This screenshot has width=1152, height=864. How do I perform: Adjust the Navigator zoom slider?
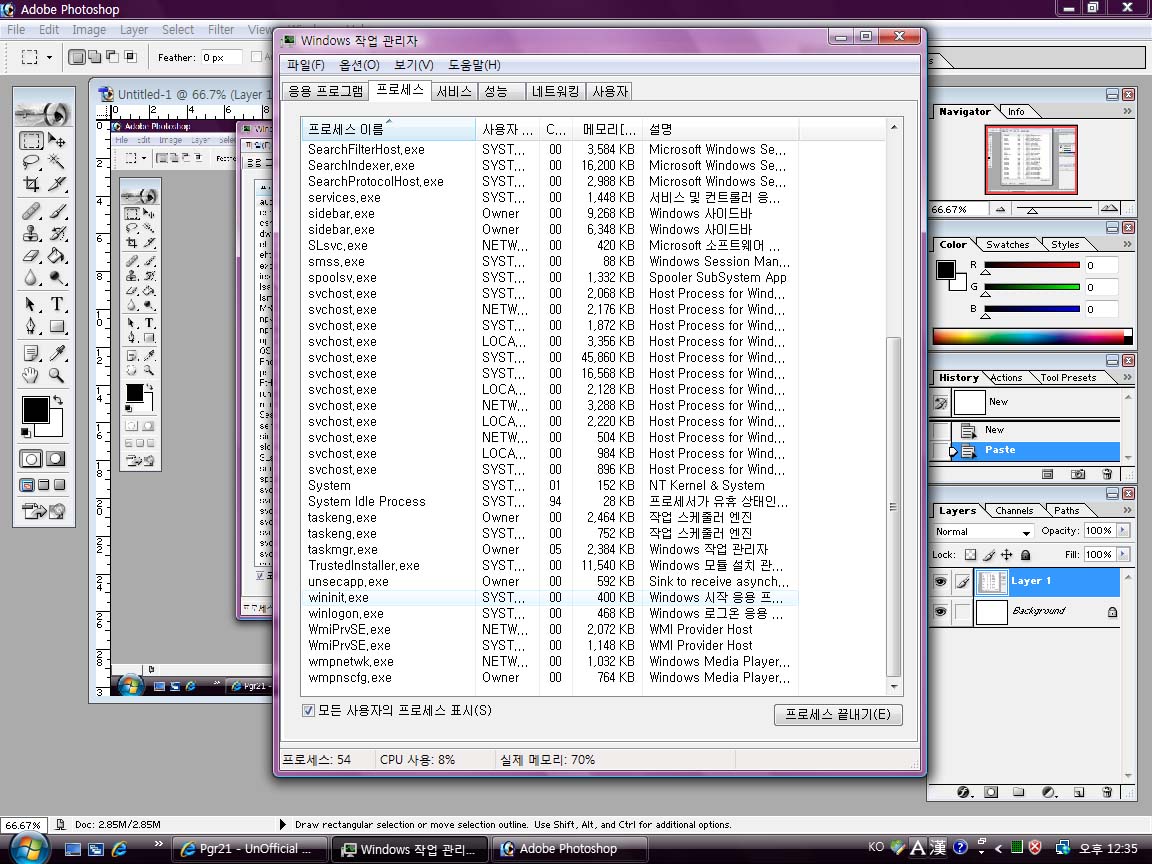click(x=1032, y=210)
